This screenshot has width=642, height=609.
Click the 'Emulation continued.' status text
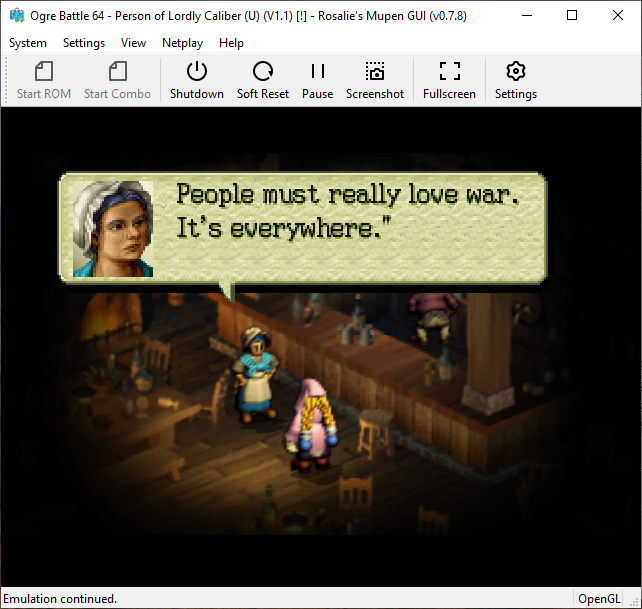(60, 599)
